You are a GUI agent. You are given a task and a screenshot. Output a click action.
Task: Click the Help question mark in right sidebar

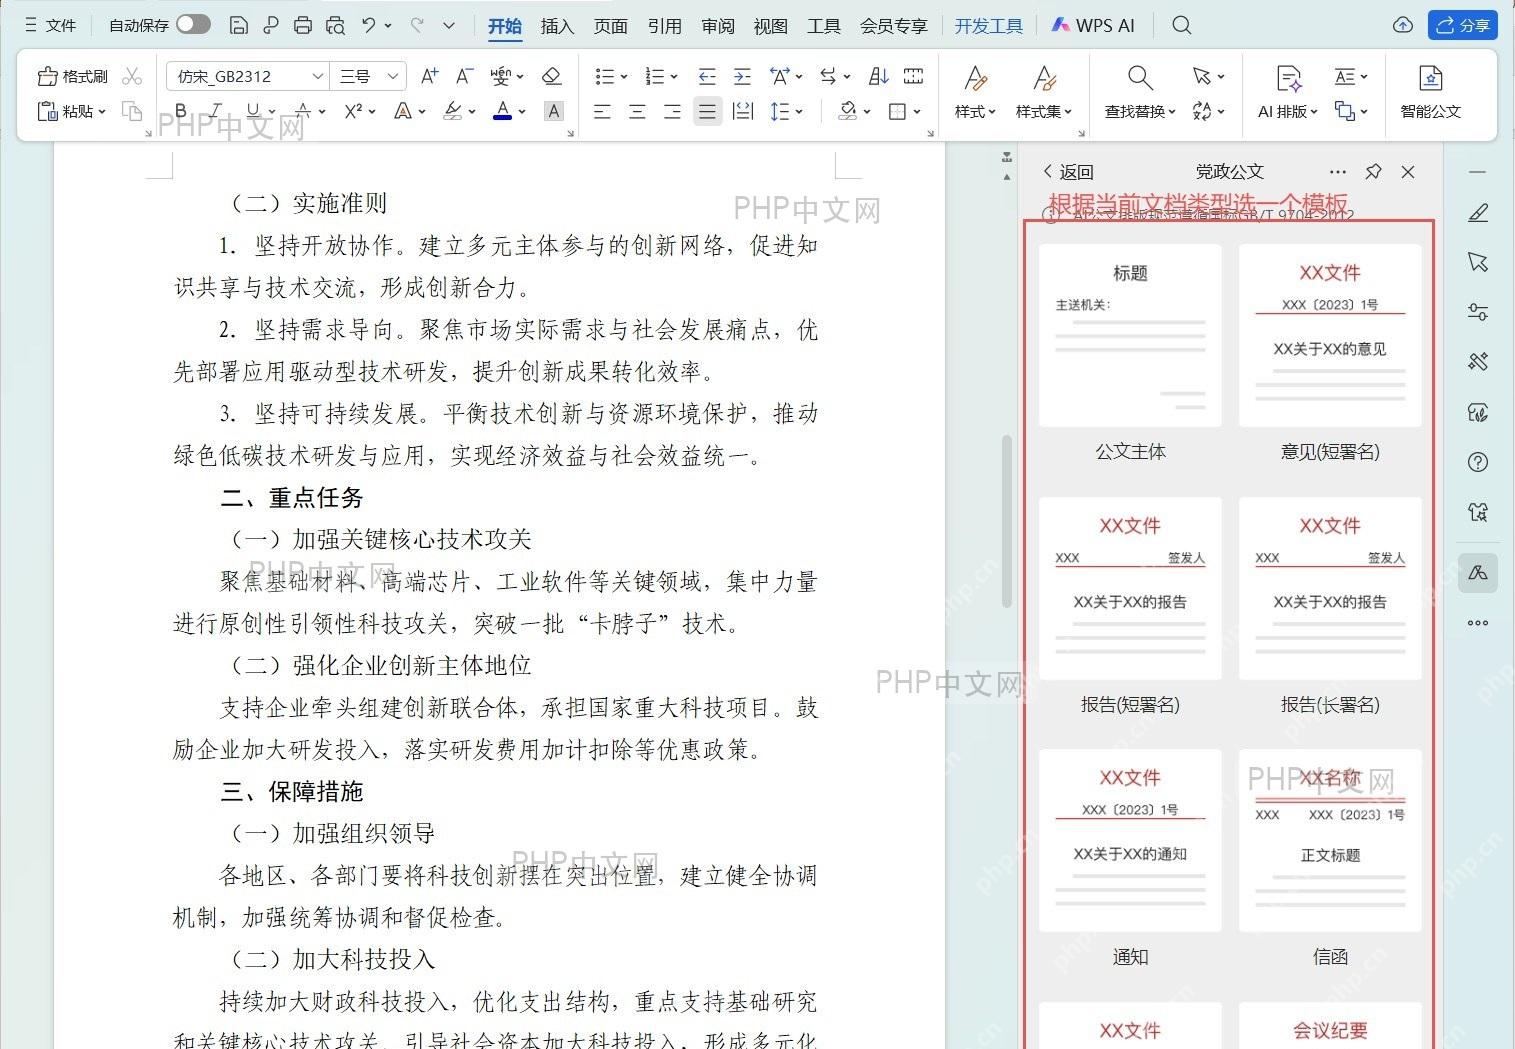tap(1478, 462)
